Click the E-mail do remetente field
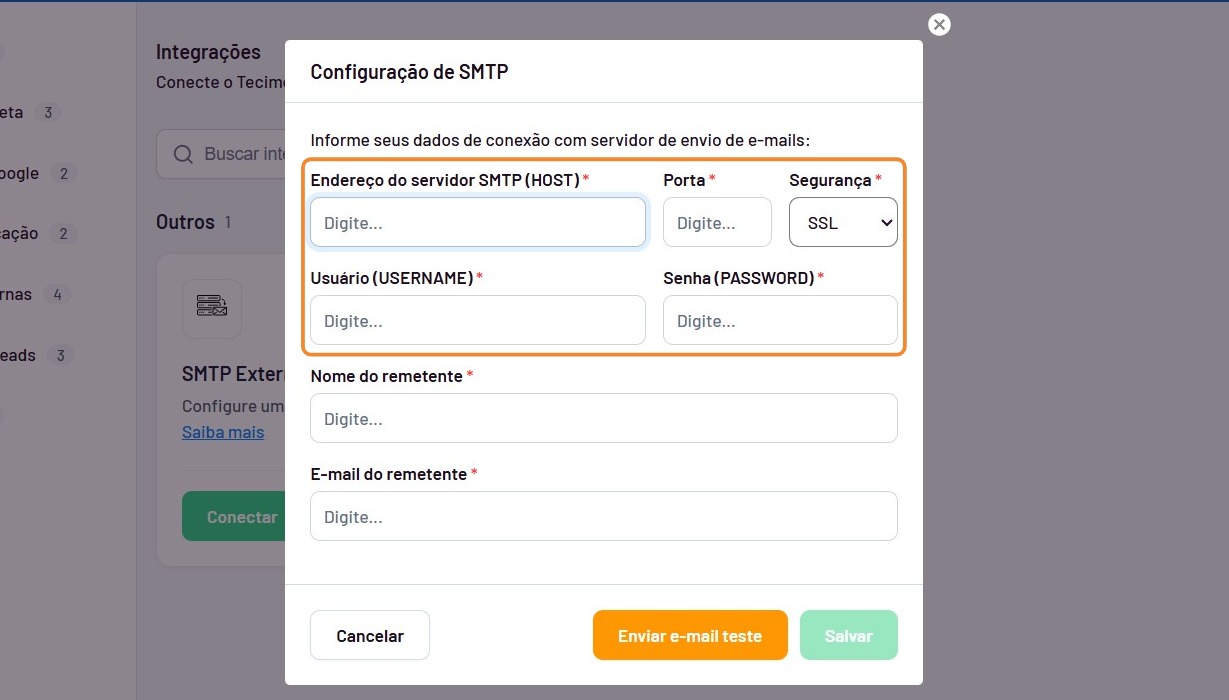1229x700 pixels. pos(604,516)
